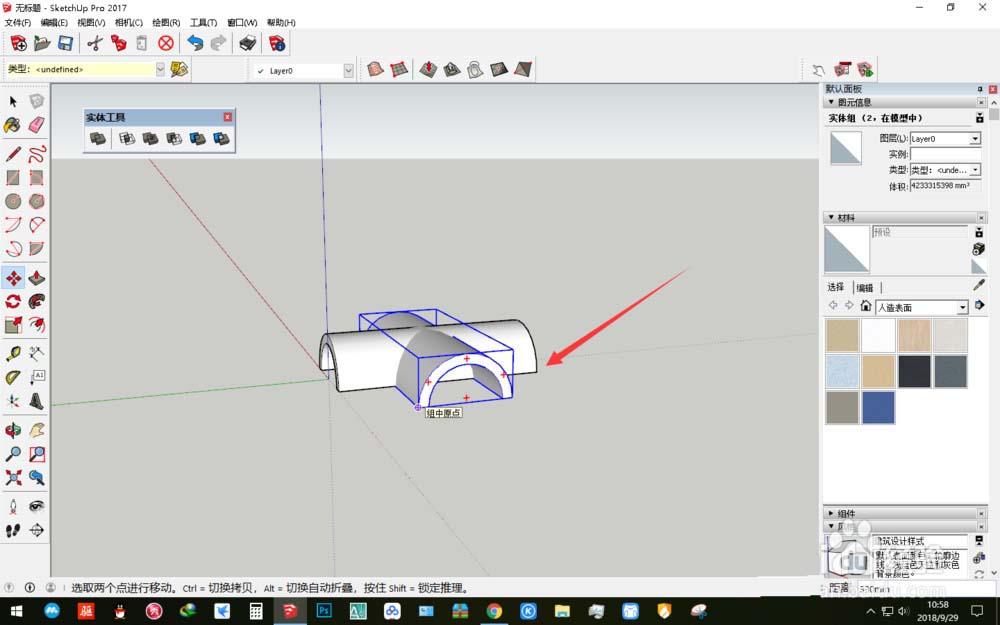Viewport: 1000px width, 625px height.
Task: Click the 实例 name input field
Action: (945, 155)
